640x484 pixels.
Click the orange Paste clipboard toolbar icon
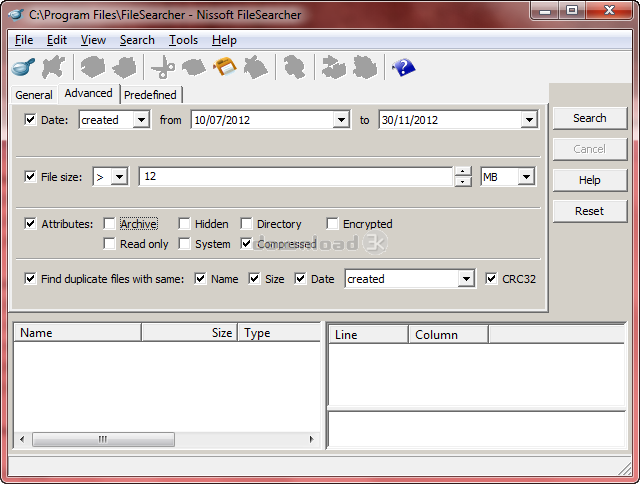[225, 67]
